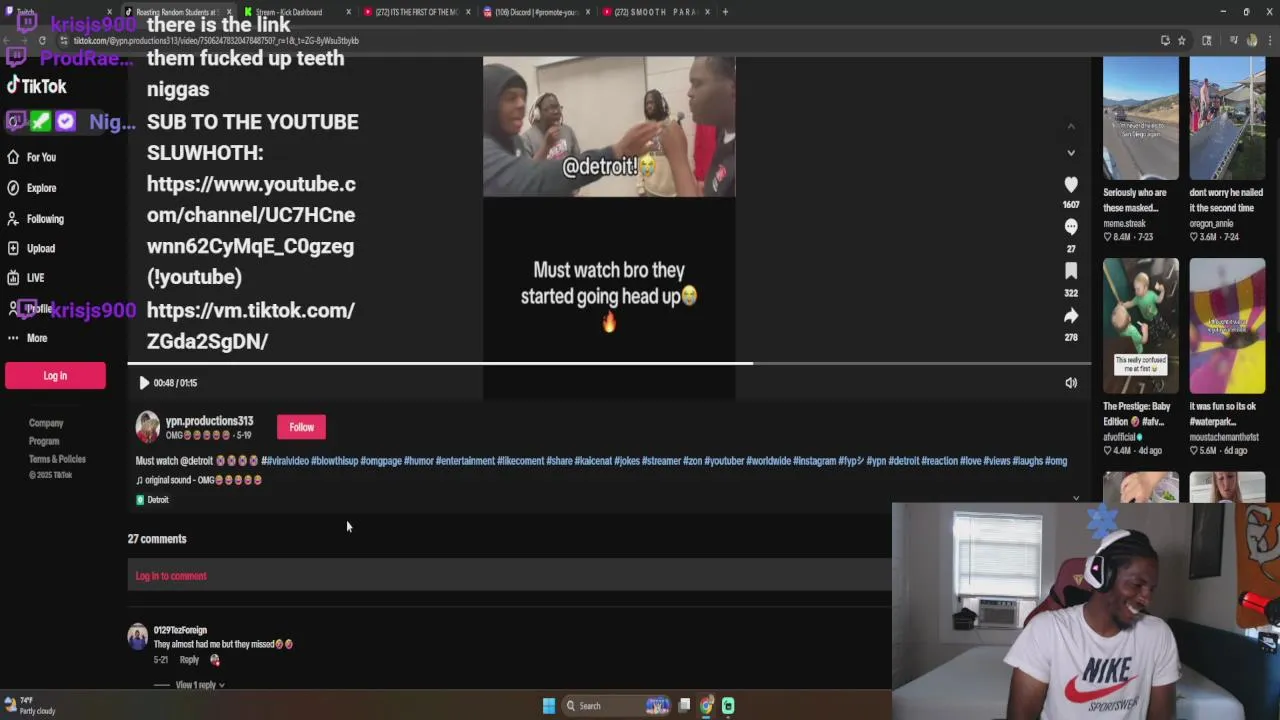
Task: Open the 'dont worry he nailed it' video thumbnail
Action: (x=1227, y=118)
